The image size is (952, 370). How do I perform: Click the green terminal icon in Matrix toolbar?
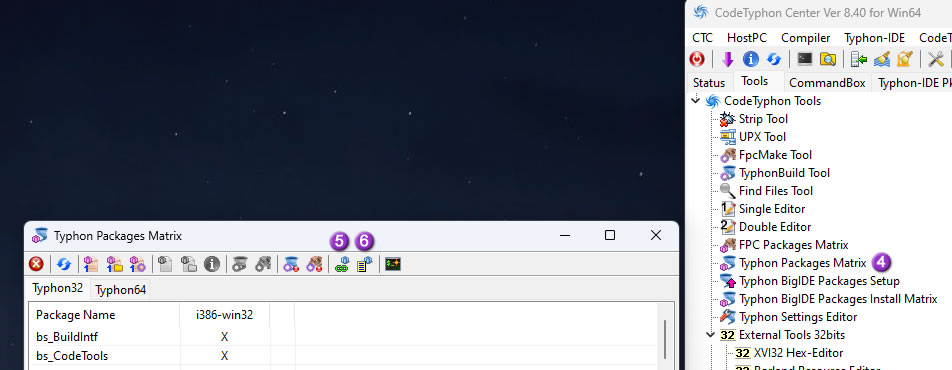coord(393,264)
